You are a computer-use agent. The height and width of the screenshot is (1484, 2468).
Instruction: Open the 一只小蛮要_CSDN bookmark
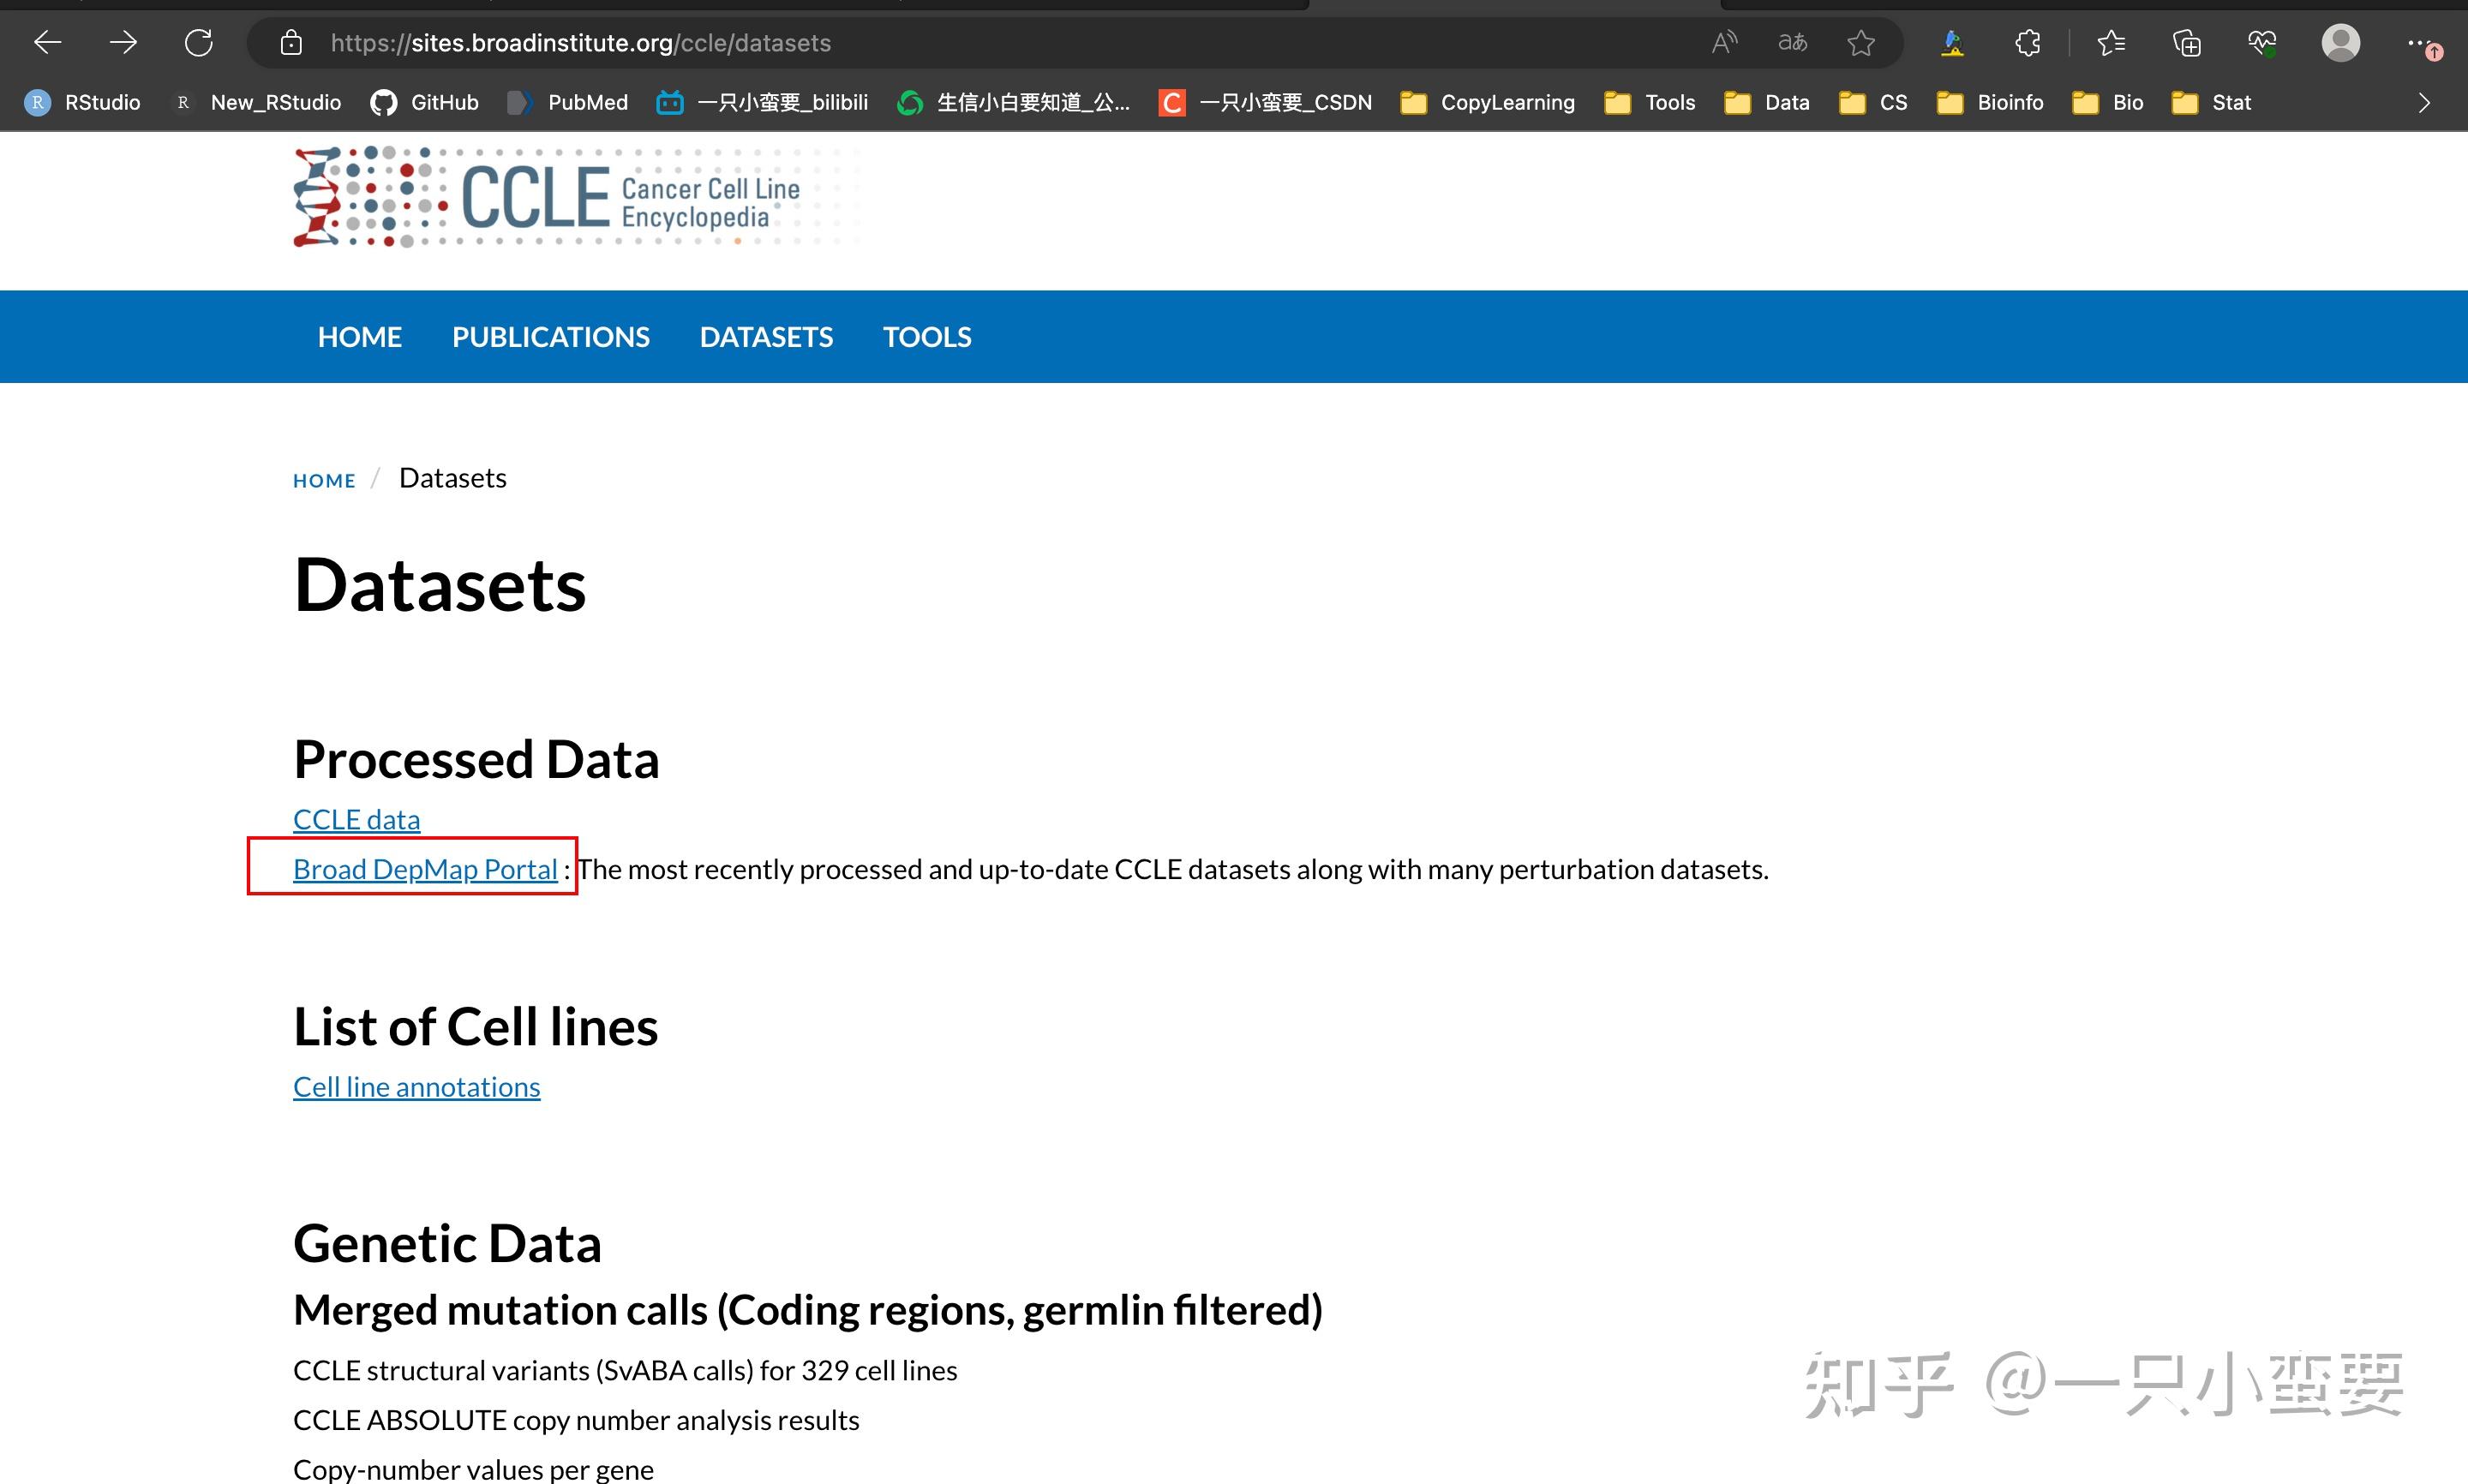1265,102
